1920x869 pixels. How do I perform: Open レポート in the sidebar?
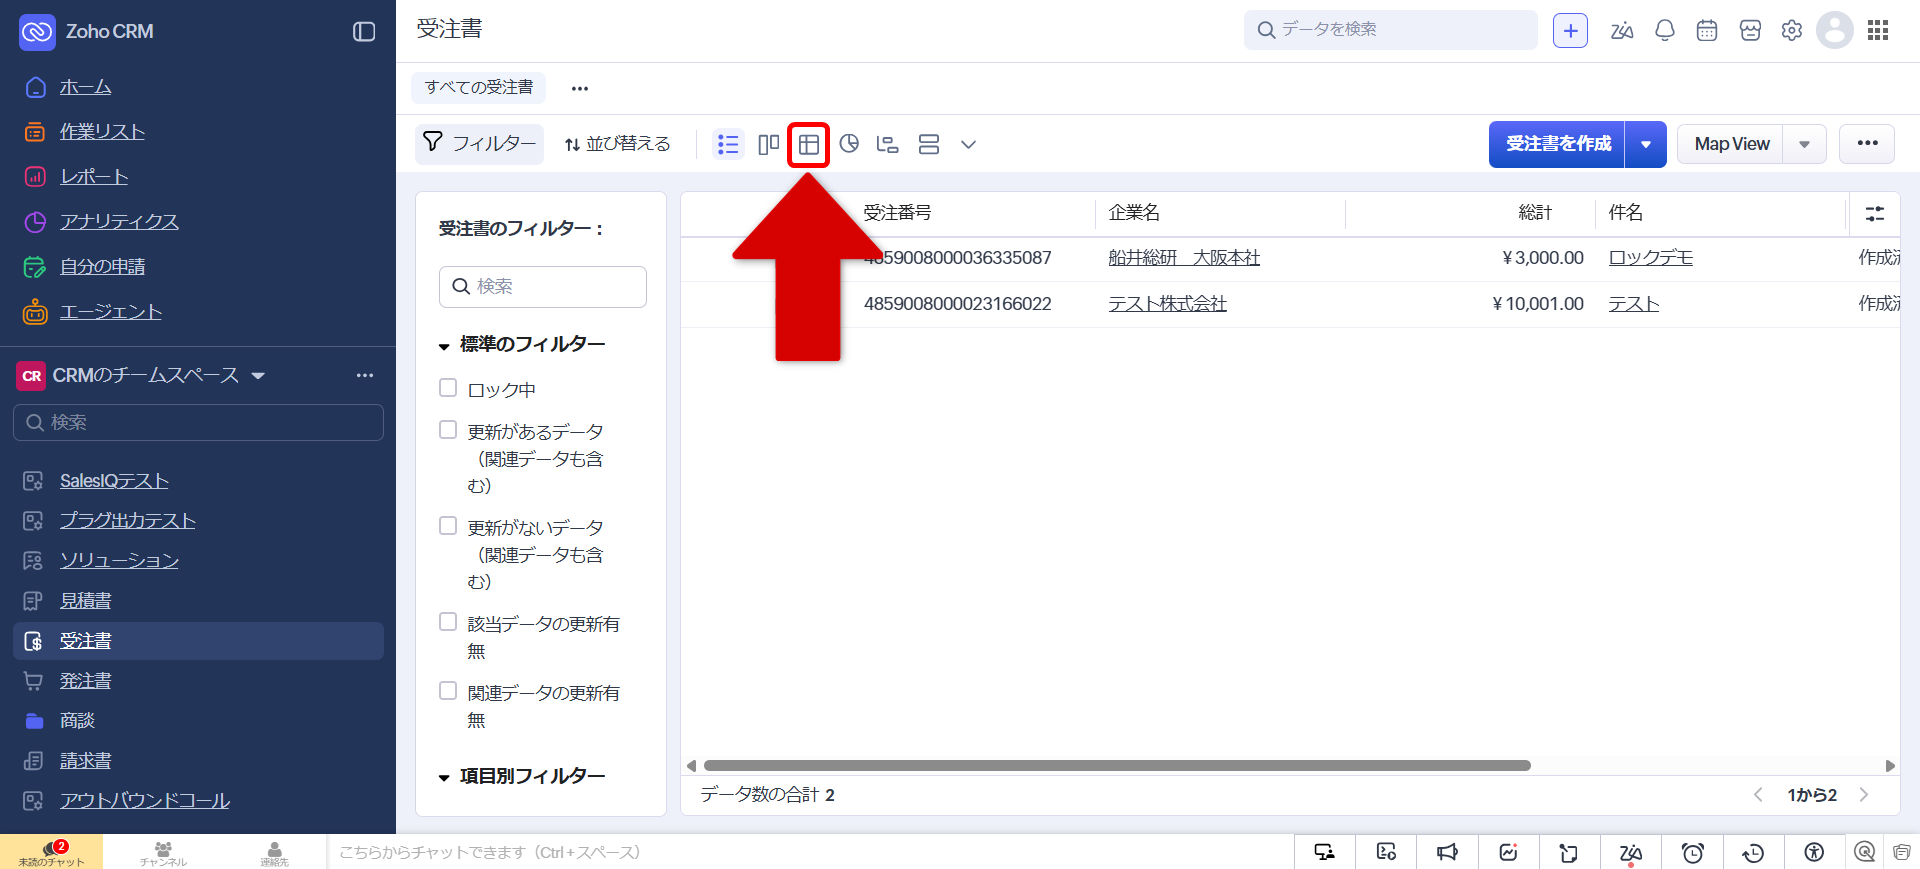click(x=94, y=177)
